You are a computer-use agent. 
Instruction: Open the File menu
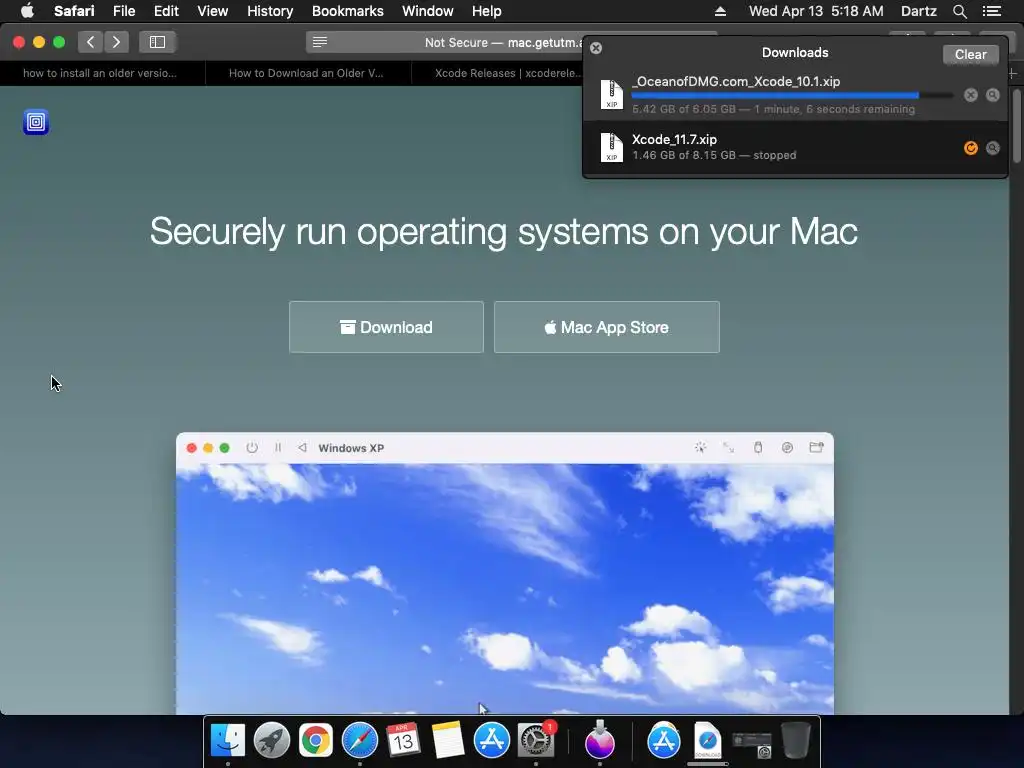124,11
